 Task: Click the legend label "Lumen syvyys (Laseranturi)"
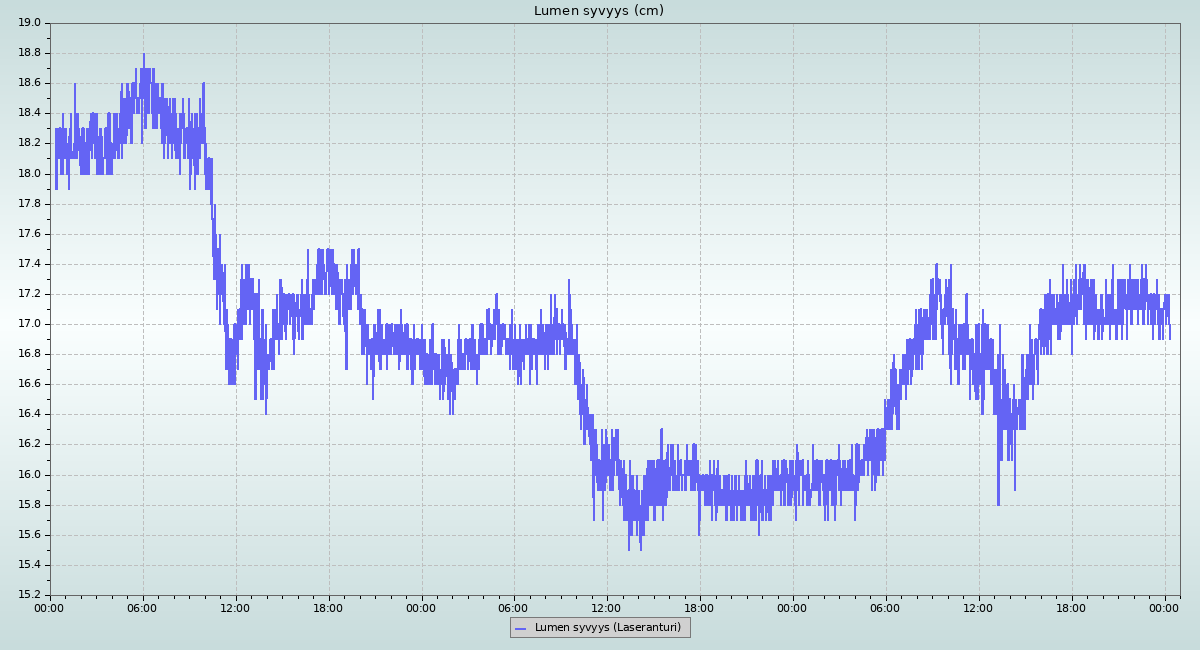click(x=607, y=628)
